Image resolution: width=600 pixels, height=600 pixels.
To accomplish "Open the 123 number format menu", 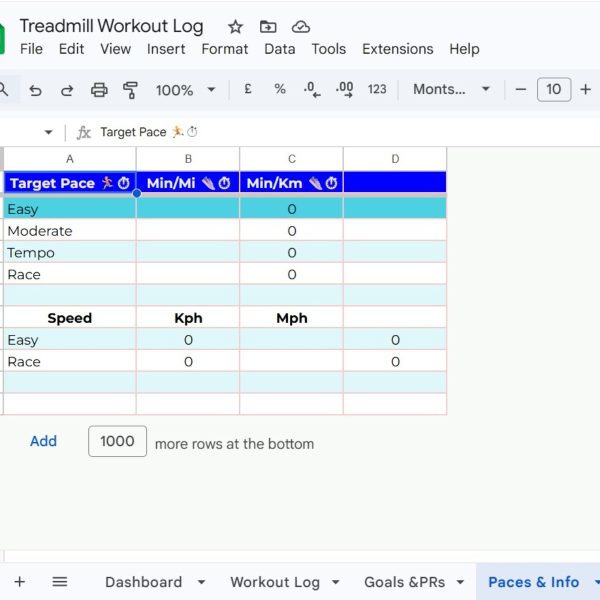I will pyautogui.click(x=377, y=89).
